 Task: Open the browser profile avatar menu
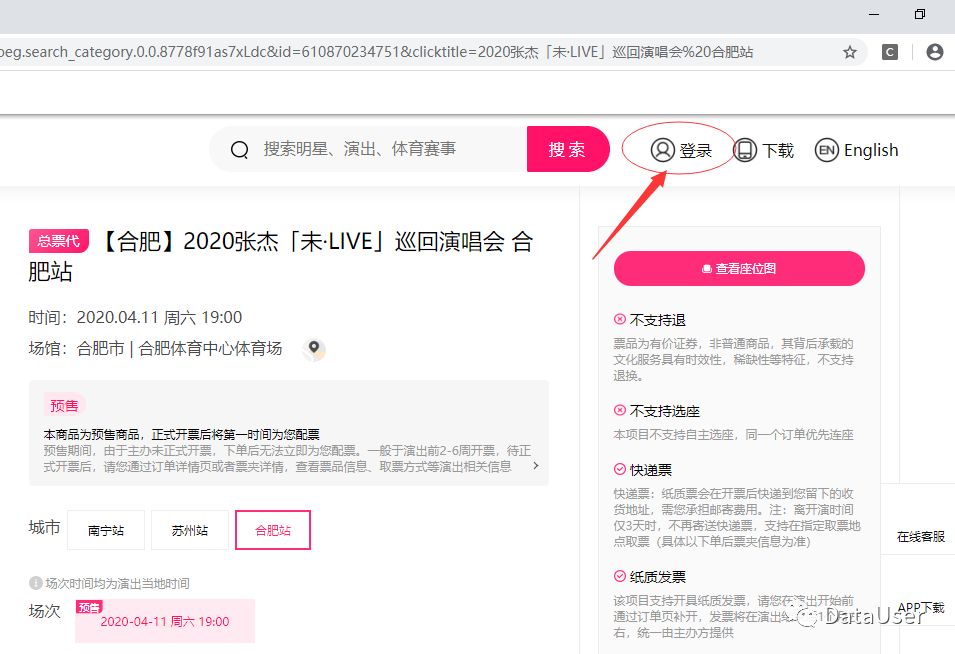pyautogui.click(x=933, y=52)
